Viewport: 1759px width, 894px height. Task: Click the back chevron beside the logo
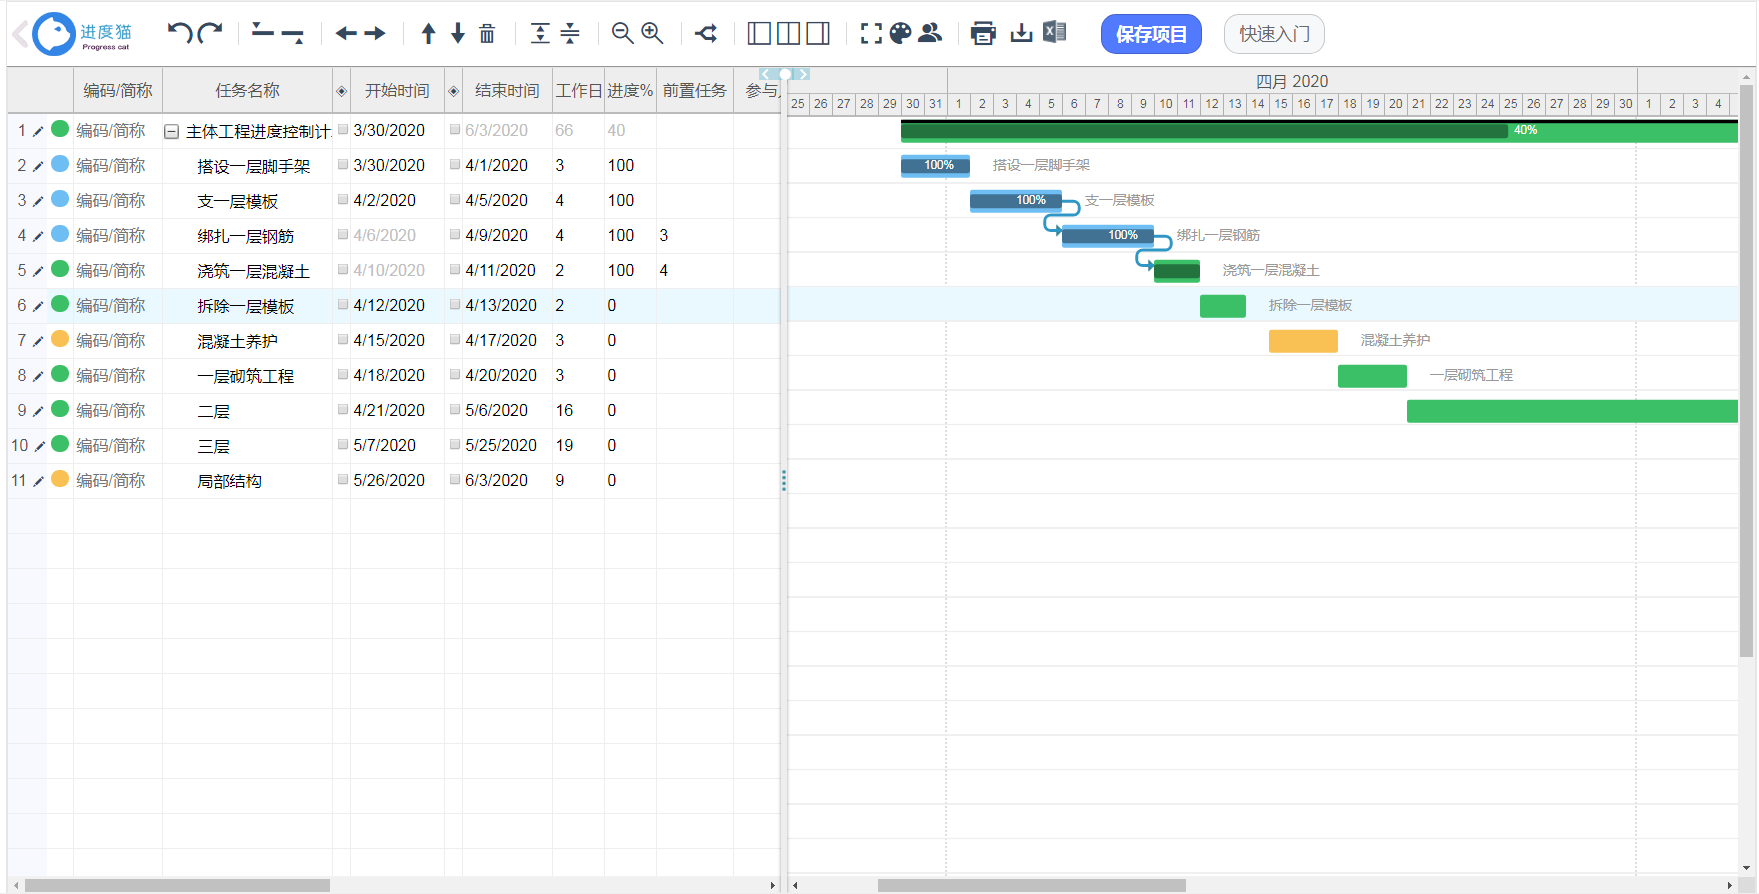[x=20, y=34]
